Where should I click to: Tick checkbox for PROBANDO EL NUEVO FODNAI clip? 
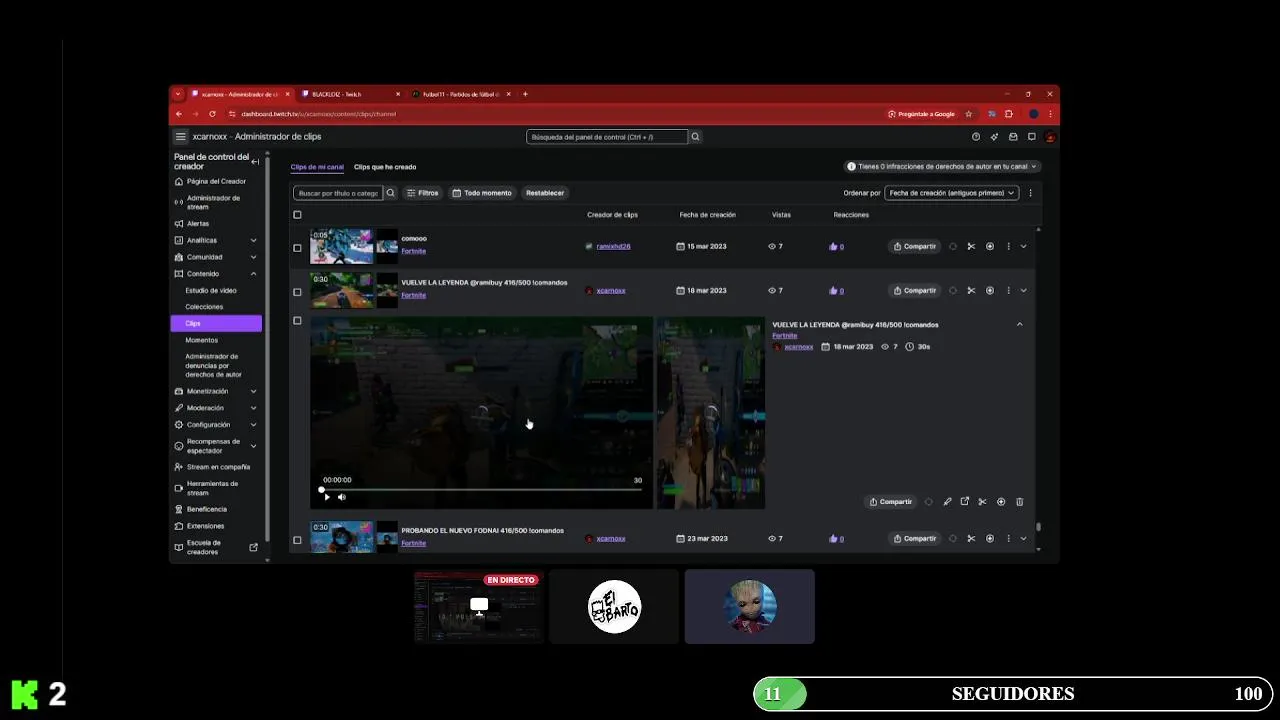297,540
